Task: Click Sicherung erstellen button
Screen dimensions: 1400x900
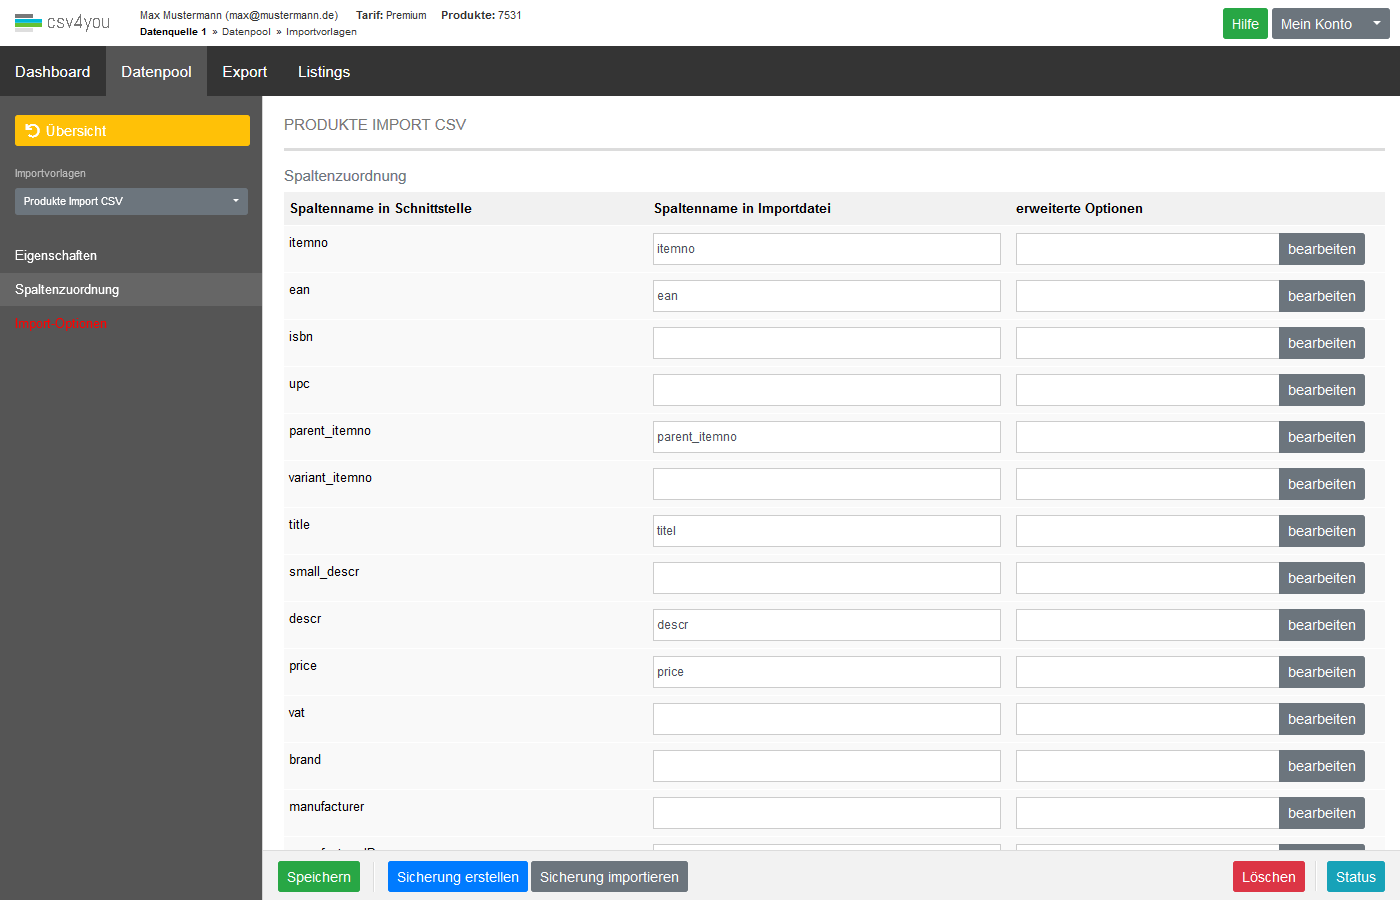Action: click(x=457, y=877)
